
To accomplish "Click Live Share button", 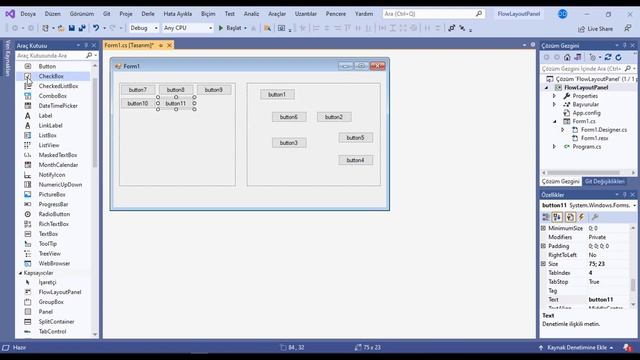I will [x=596, y=29].
